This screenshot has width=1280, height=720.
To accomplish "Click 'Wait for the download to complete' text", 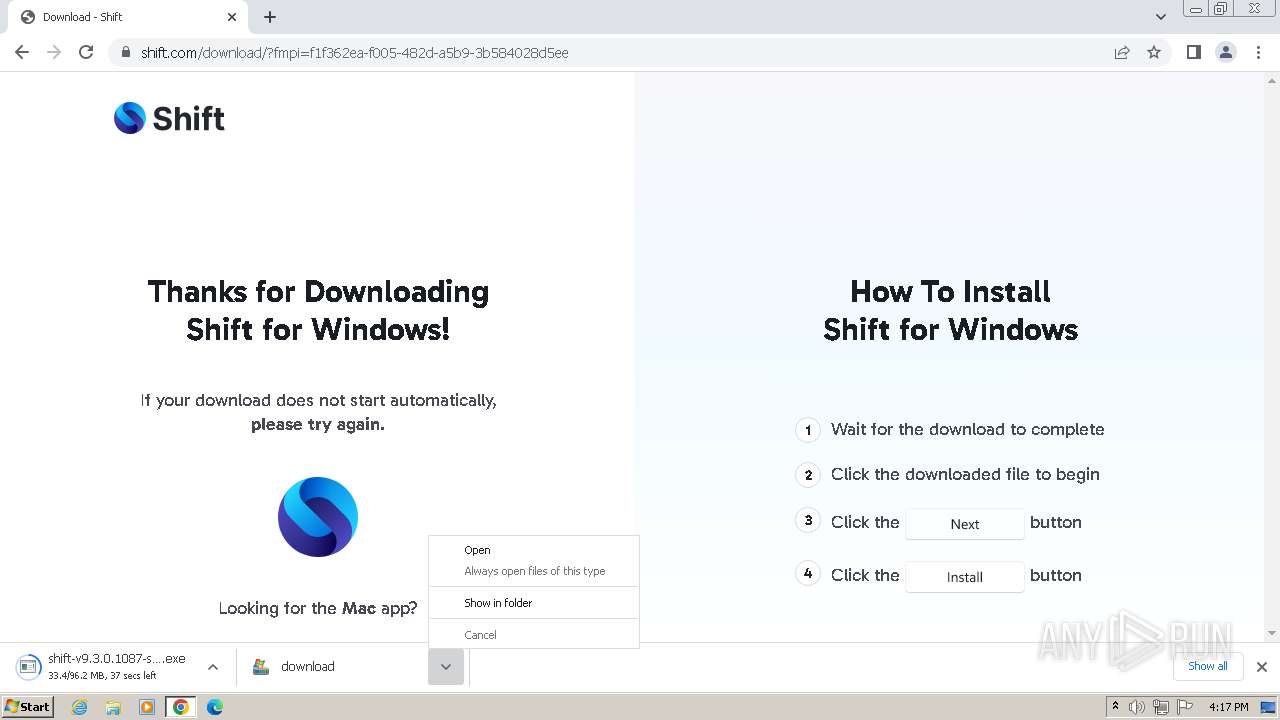I will coord(968,429).
